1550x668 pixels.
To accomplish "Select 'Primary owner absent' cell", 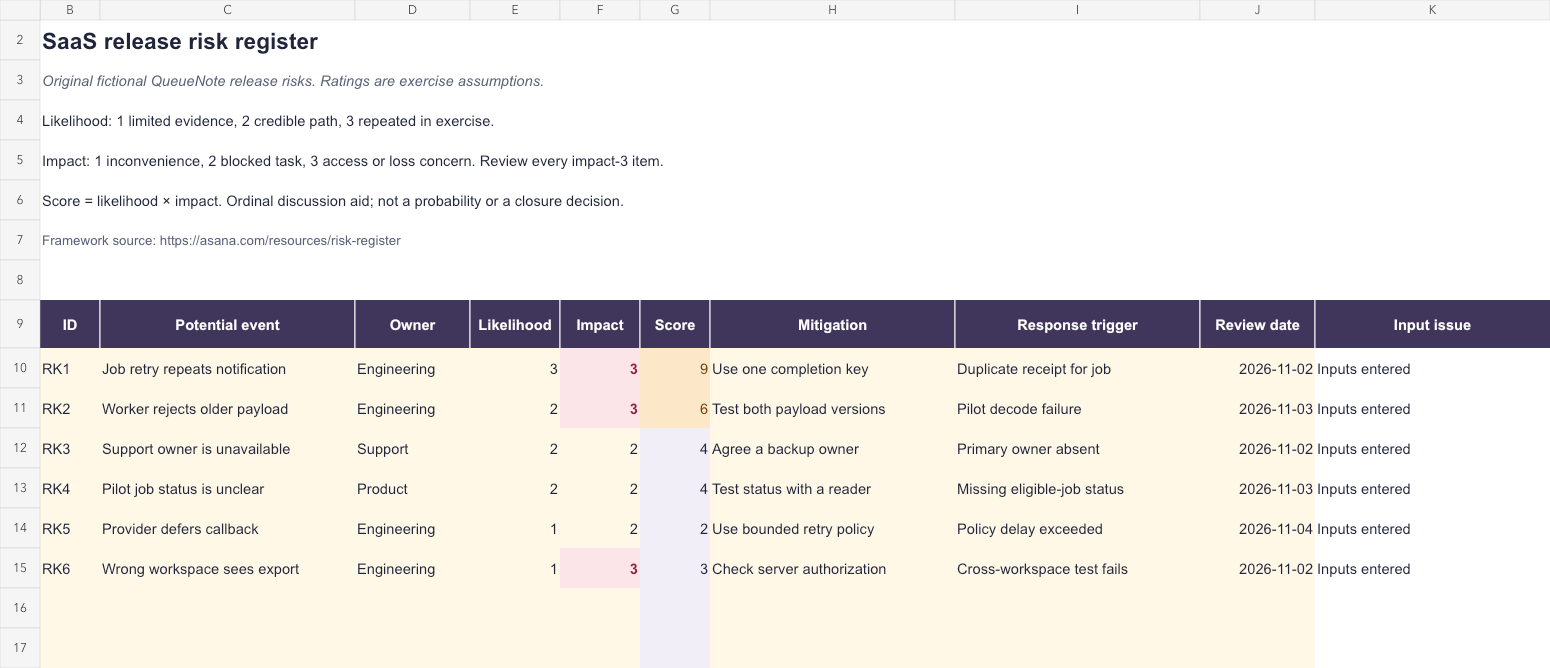I will pyautogui.click(x=1077, y=449).
